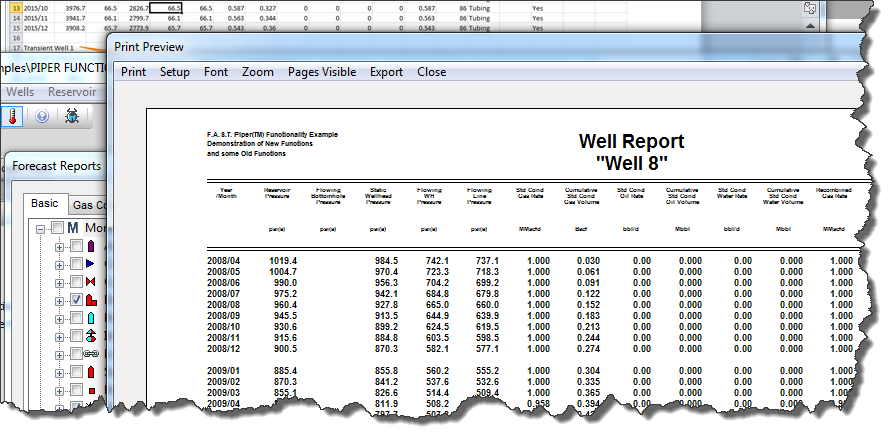
Task: Click the thermometer icon in toolbar
Action: click(x=14, y=116)
